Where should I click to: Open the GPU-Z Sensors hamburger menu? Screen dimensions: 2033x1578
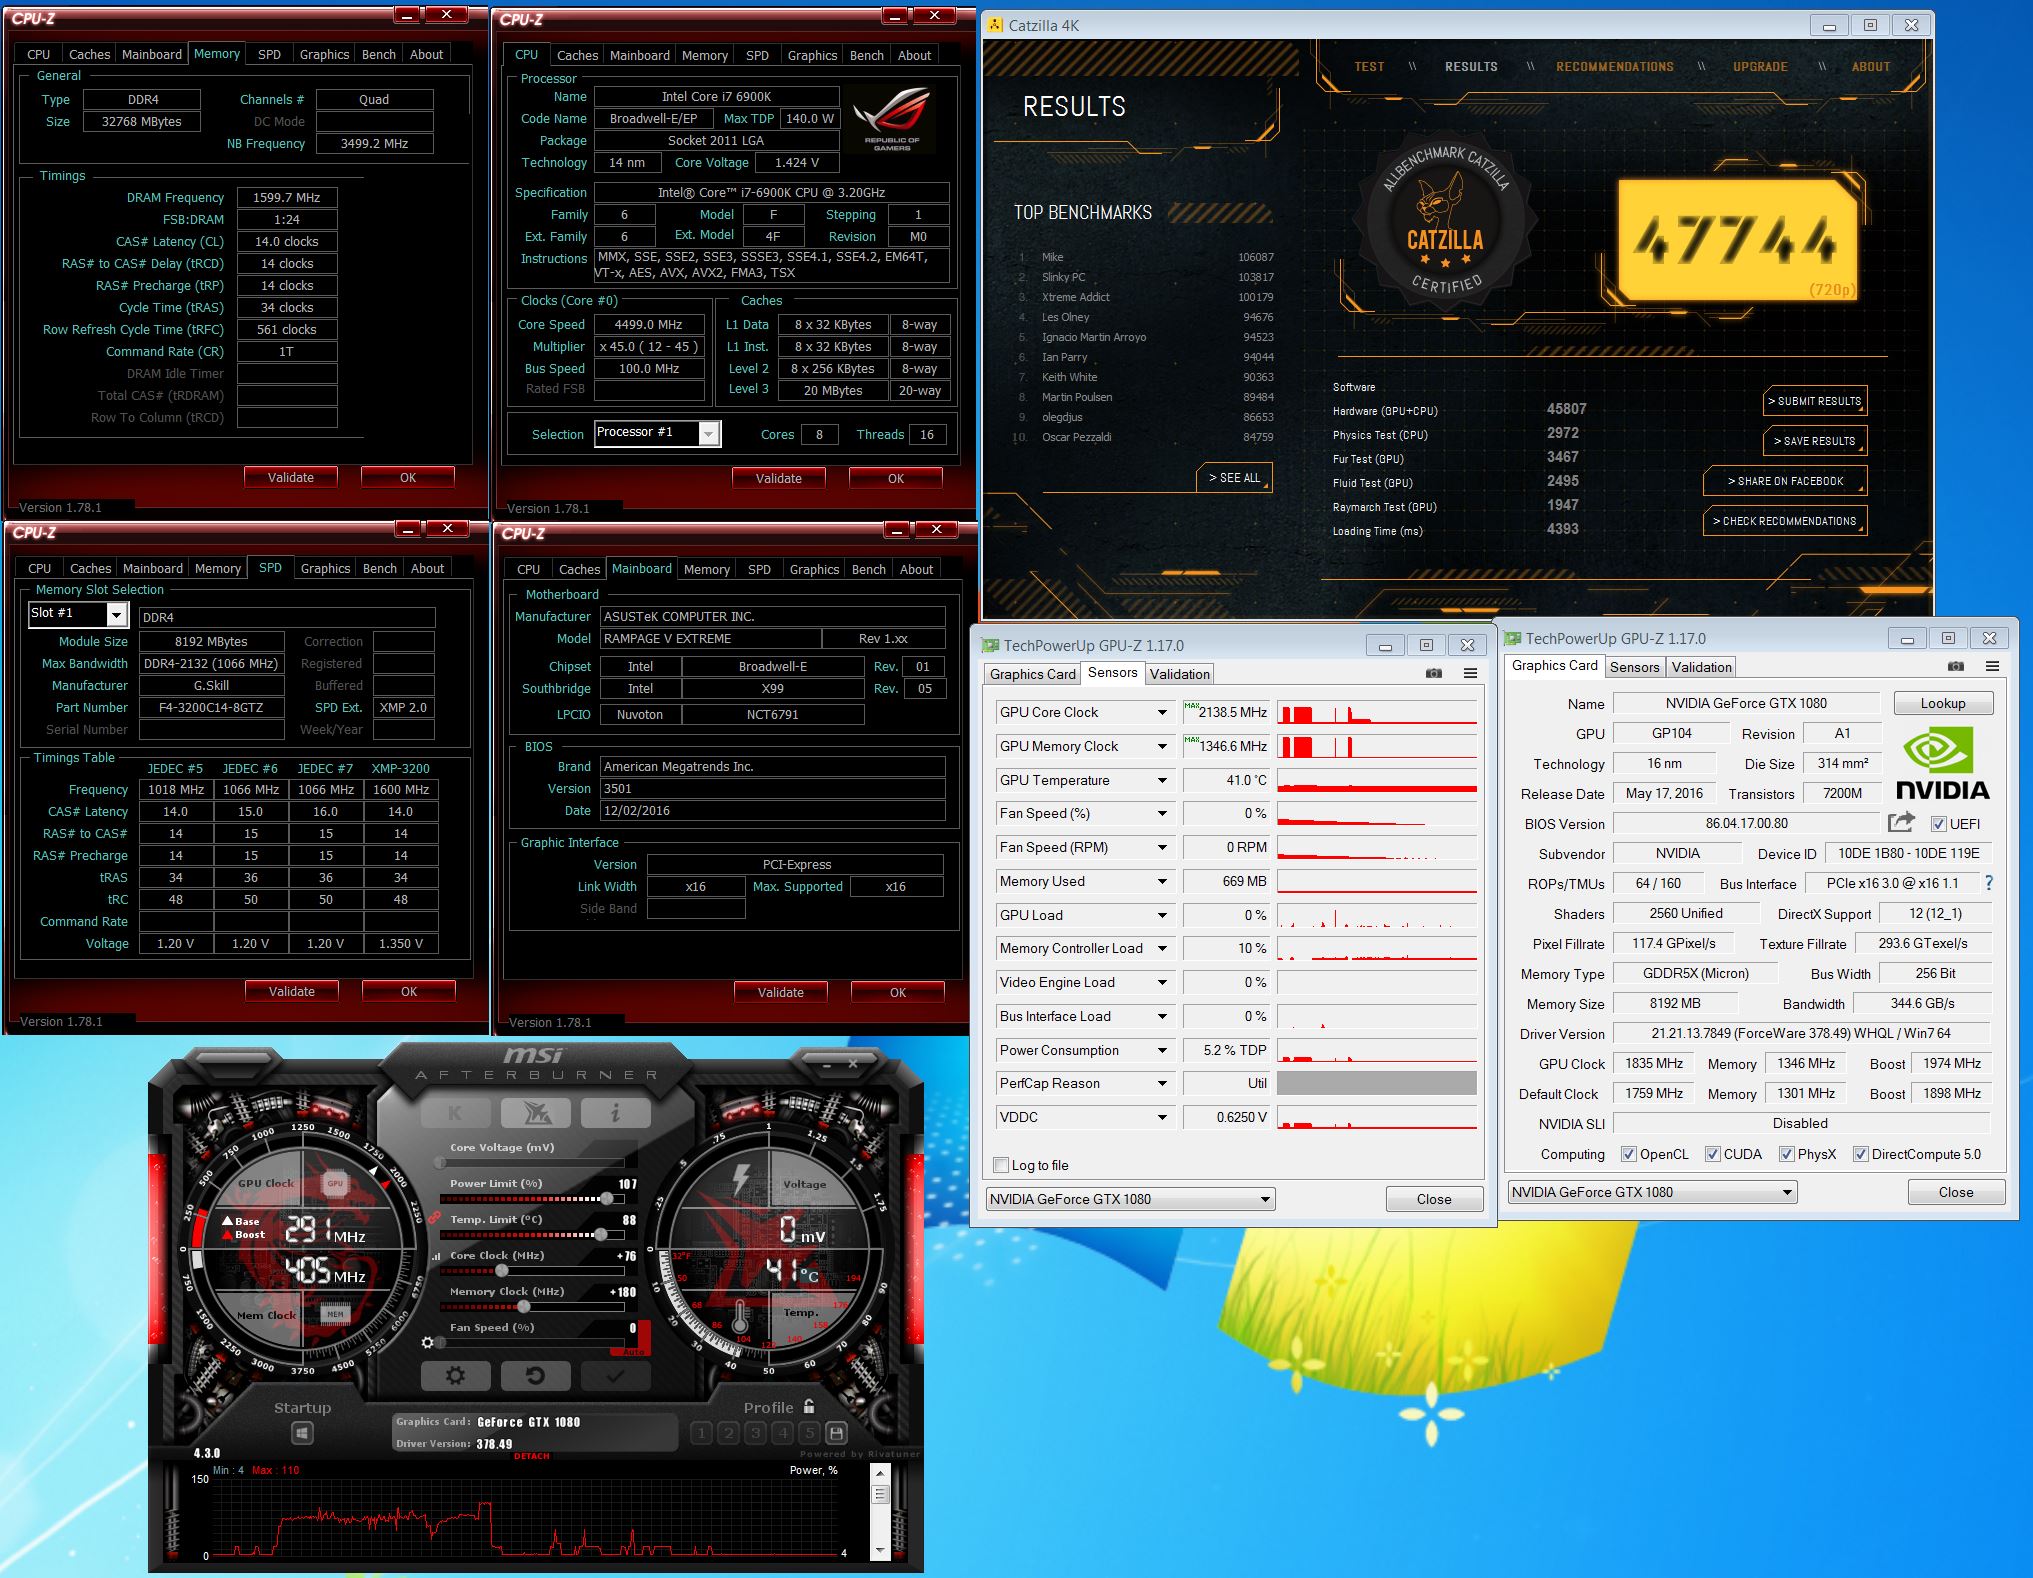click(1470, 673)
